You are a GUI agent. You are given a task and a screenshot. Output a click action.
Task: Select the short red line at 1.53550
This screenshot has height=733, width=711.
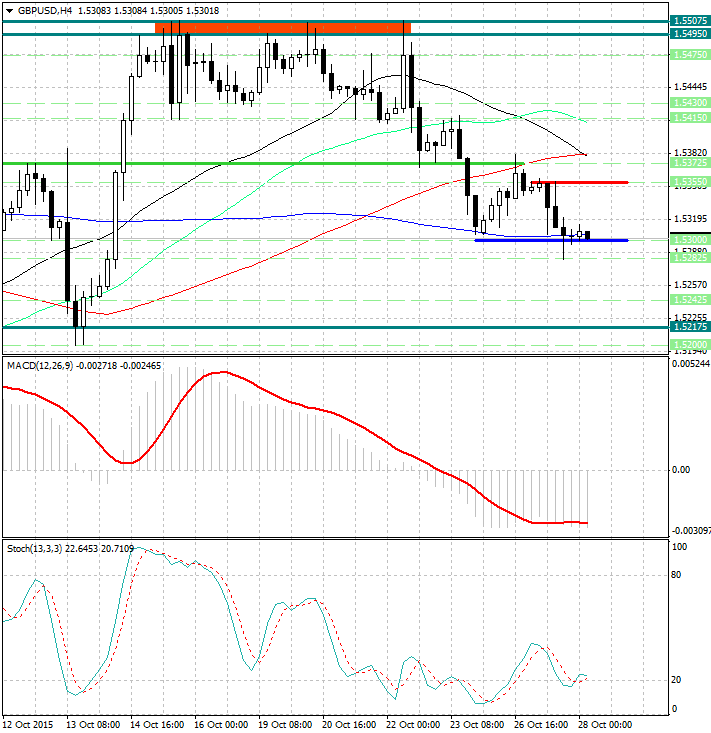coord(580,182)
